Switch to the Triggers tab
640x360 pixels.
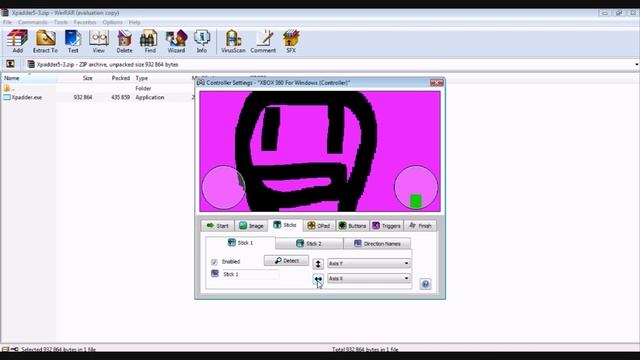(x=387, y=226)
